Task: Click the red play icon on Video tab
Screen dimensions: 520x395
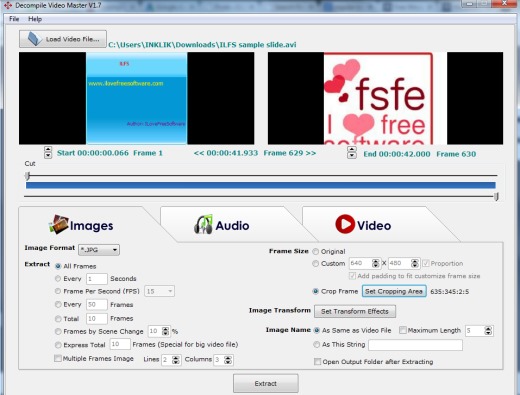Action: click(345, 224)
